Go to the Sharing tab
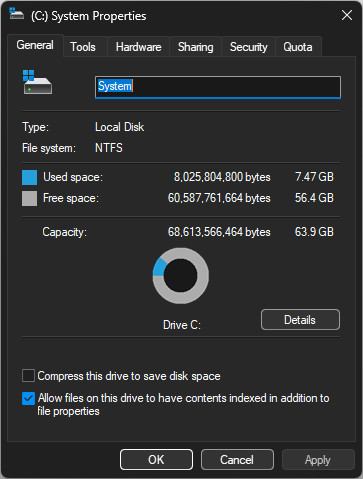The width and height of the screenshot is (363, 479). [195, 47]
